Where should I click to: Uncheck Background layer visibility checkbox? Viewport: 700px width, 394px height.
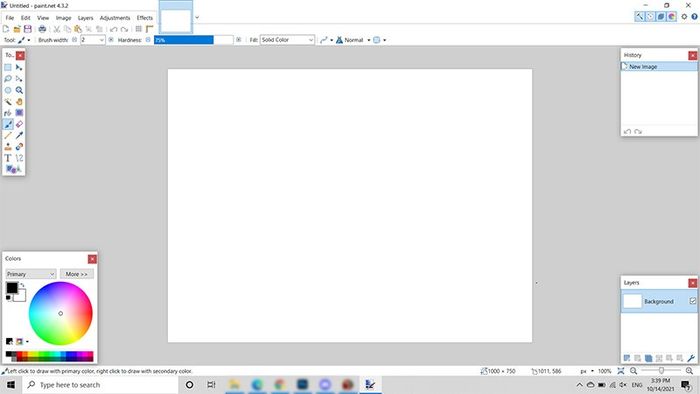click(692, 301)
